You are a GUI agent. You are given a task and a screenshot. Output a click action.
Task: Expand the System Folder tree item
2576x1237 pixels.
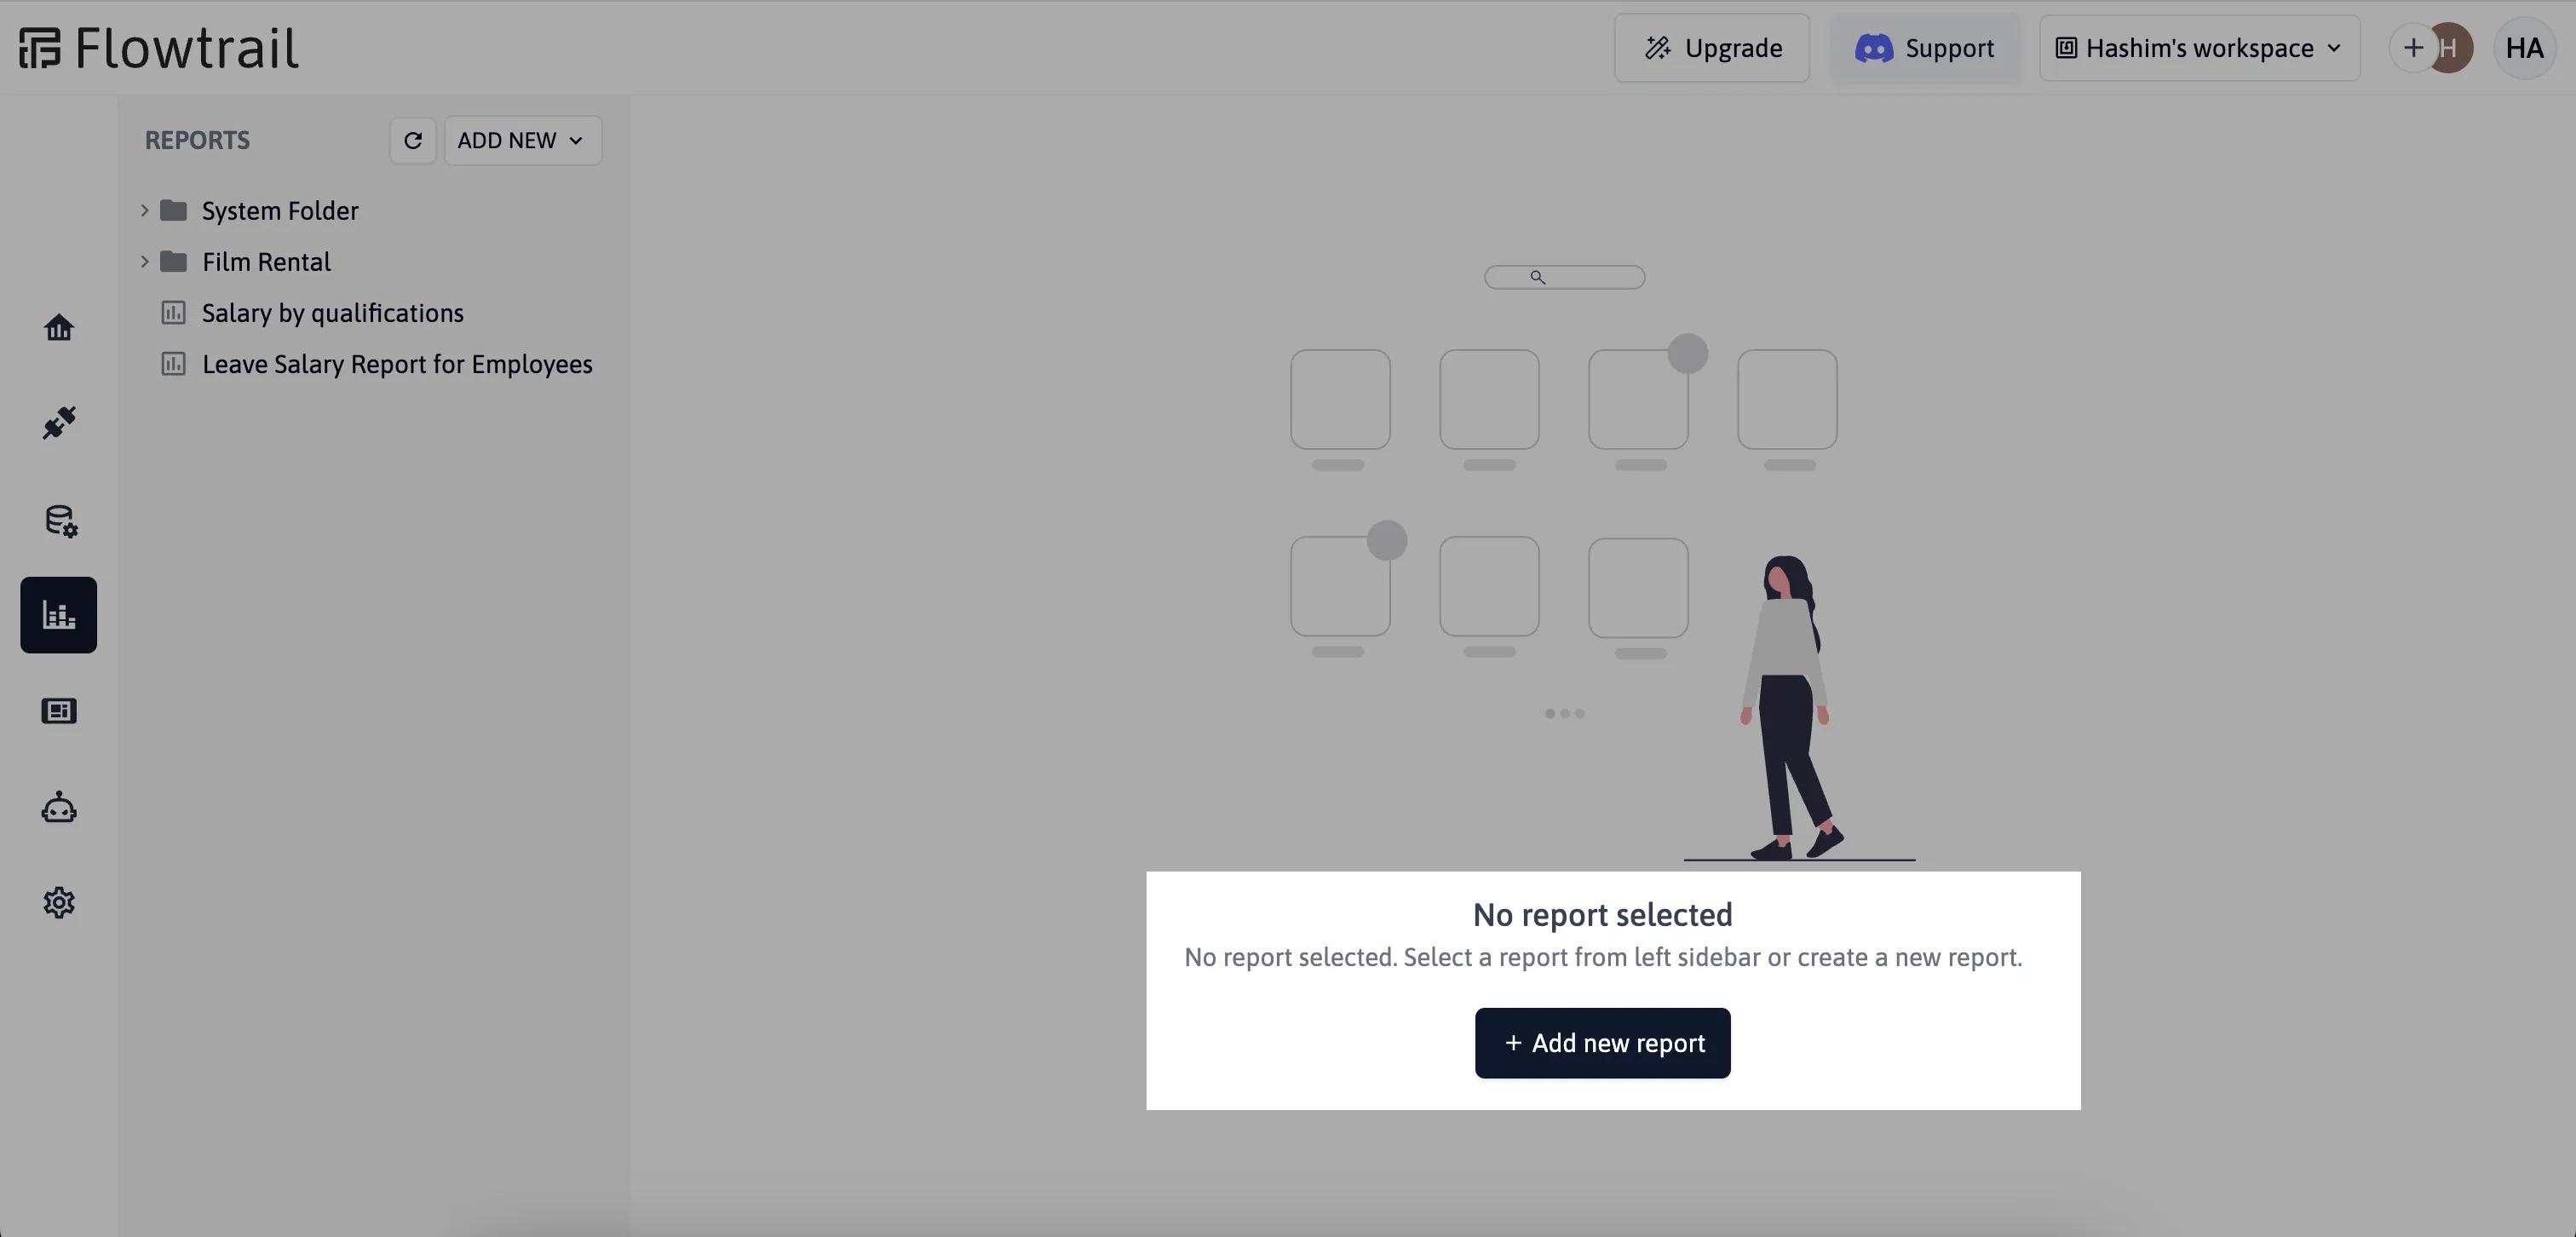[143, 209]
